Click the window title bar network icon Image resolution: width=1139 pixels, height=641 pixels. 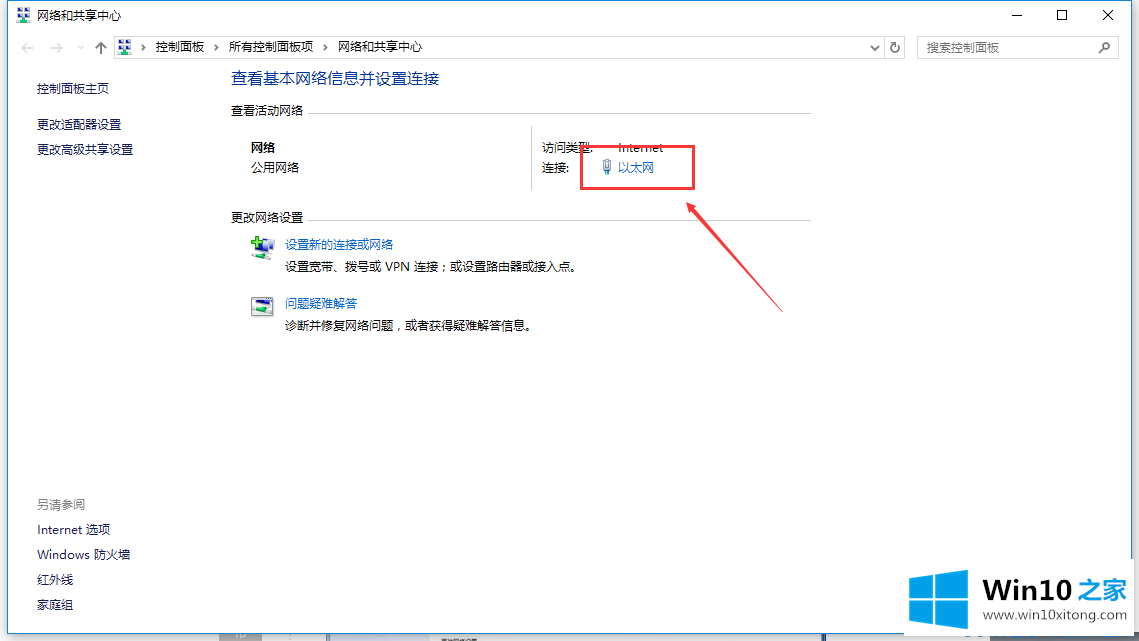(23, 15)
